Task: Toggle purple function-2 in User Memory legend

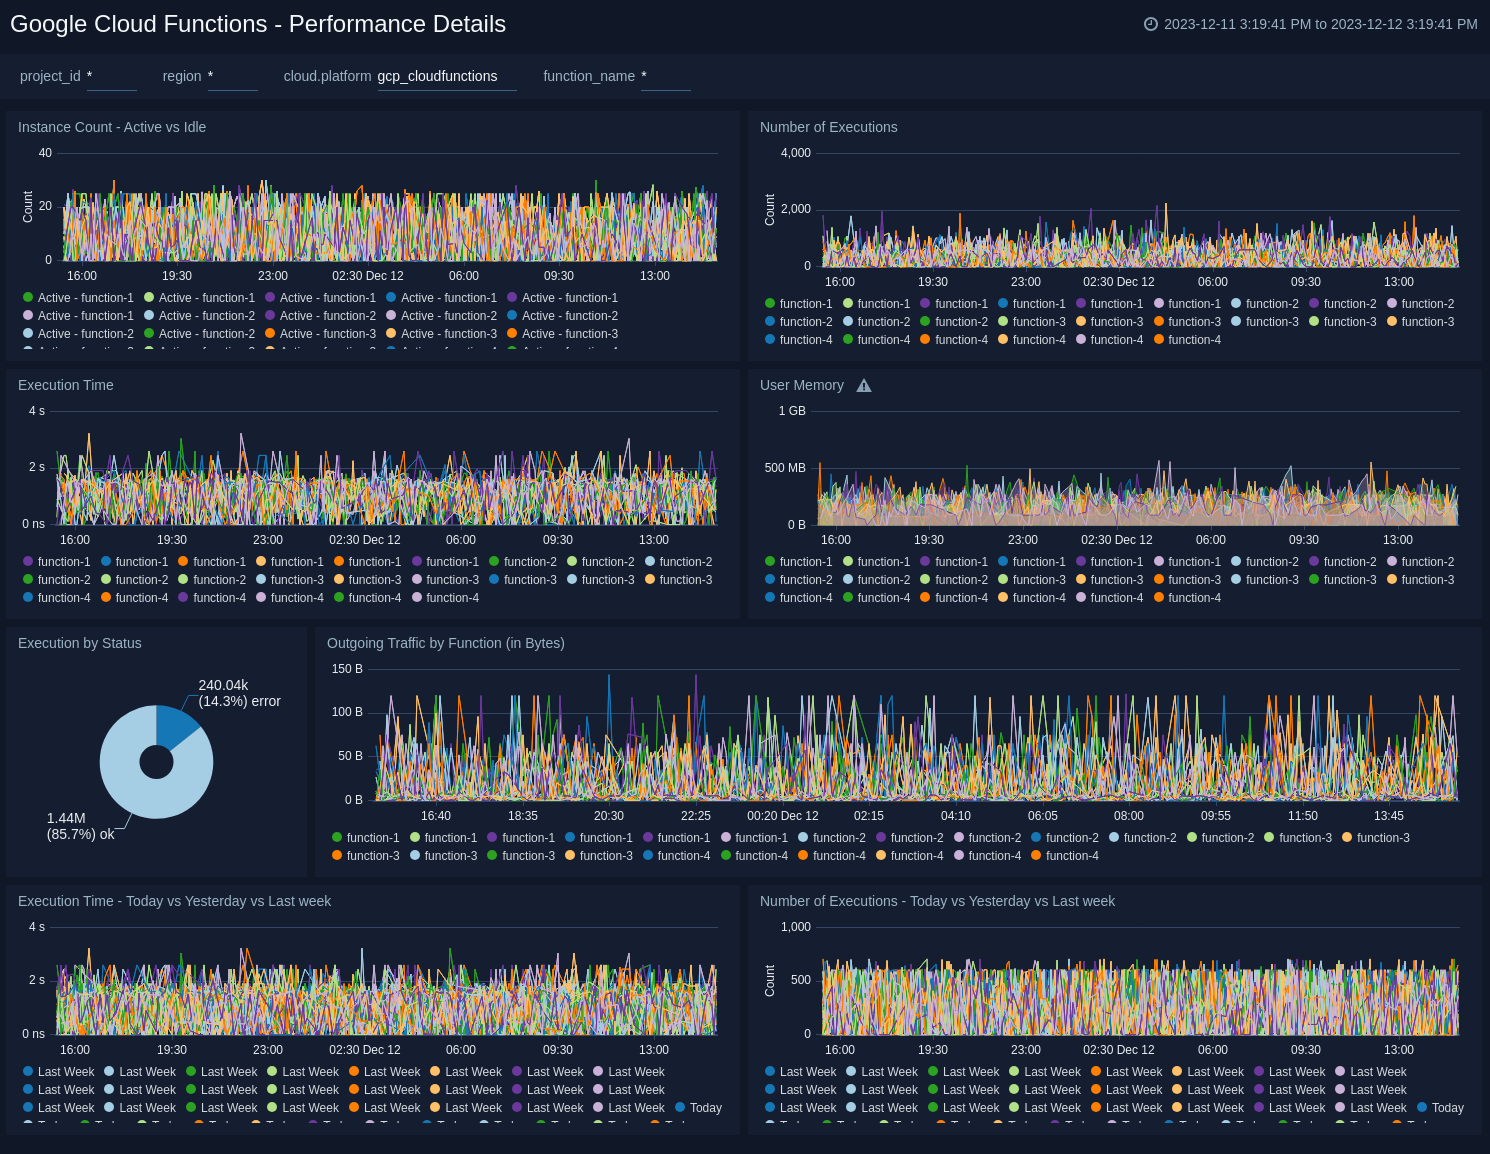Action: tap(1343, 562)
